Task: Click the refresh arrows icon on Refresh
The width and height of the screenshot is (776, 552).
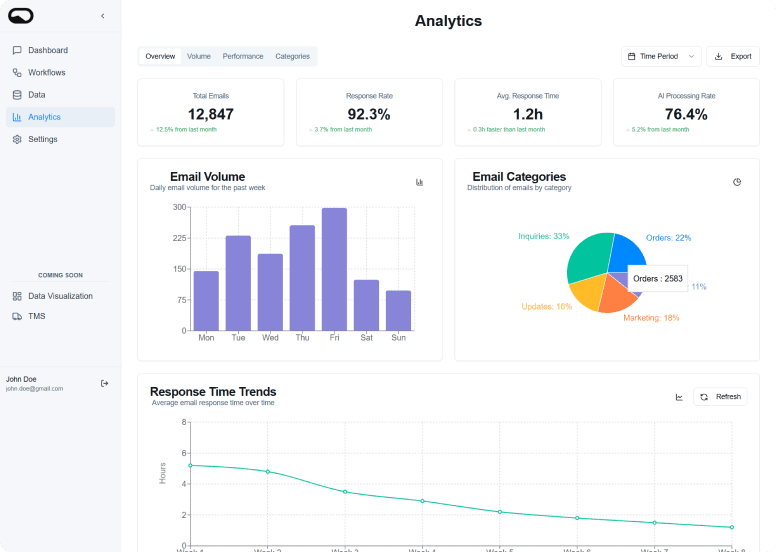Action: 704,397
